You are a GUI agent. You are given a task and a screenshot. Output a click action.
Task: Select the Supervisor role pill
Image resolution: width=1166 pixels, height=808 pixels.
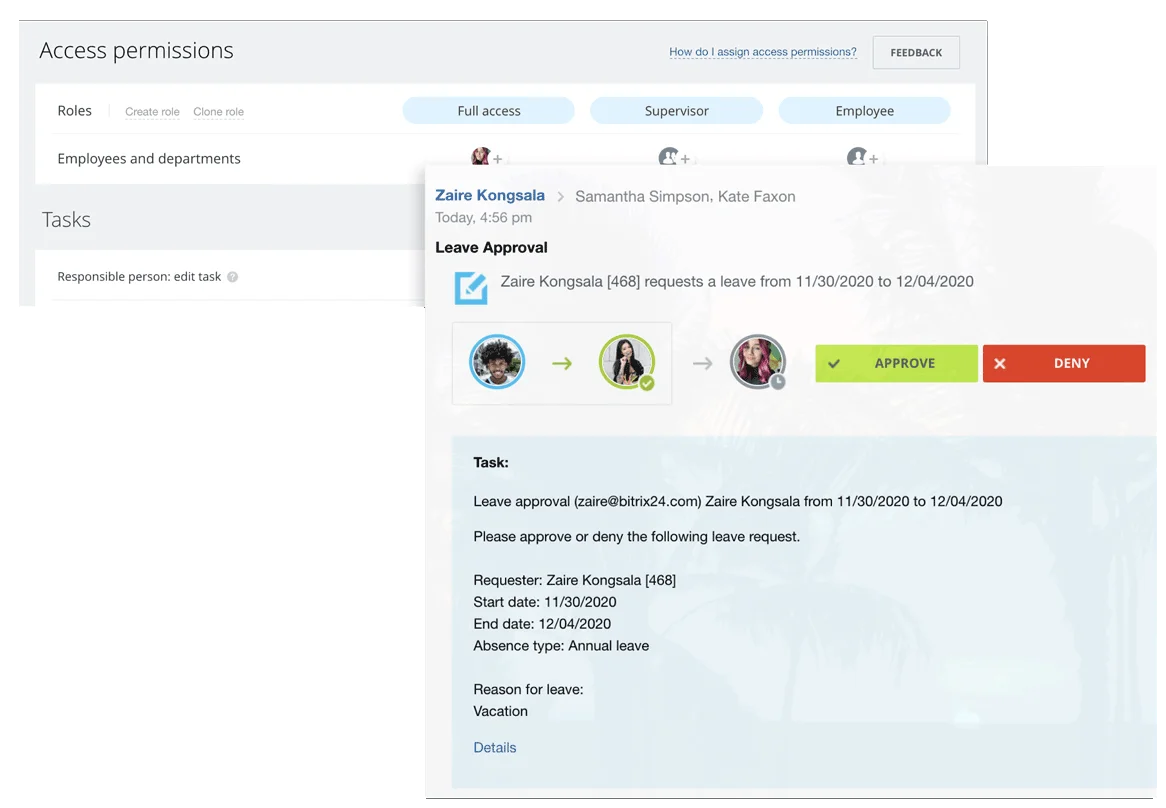click(x=676, y=111)
